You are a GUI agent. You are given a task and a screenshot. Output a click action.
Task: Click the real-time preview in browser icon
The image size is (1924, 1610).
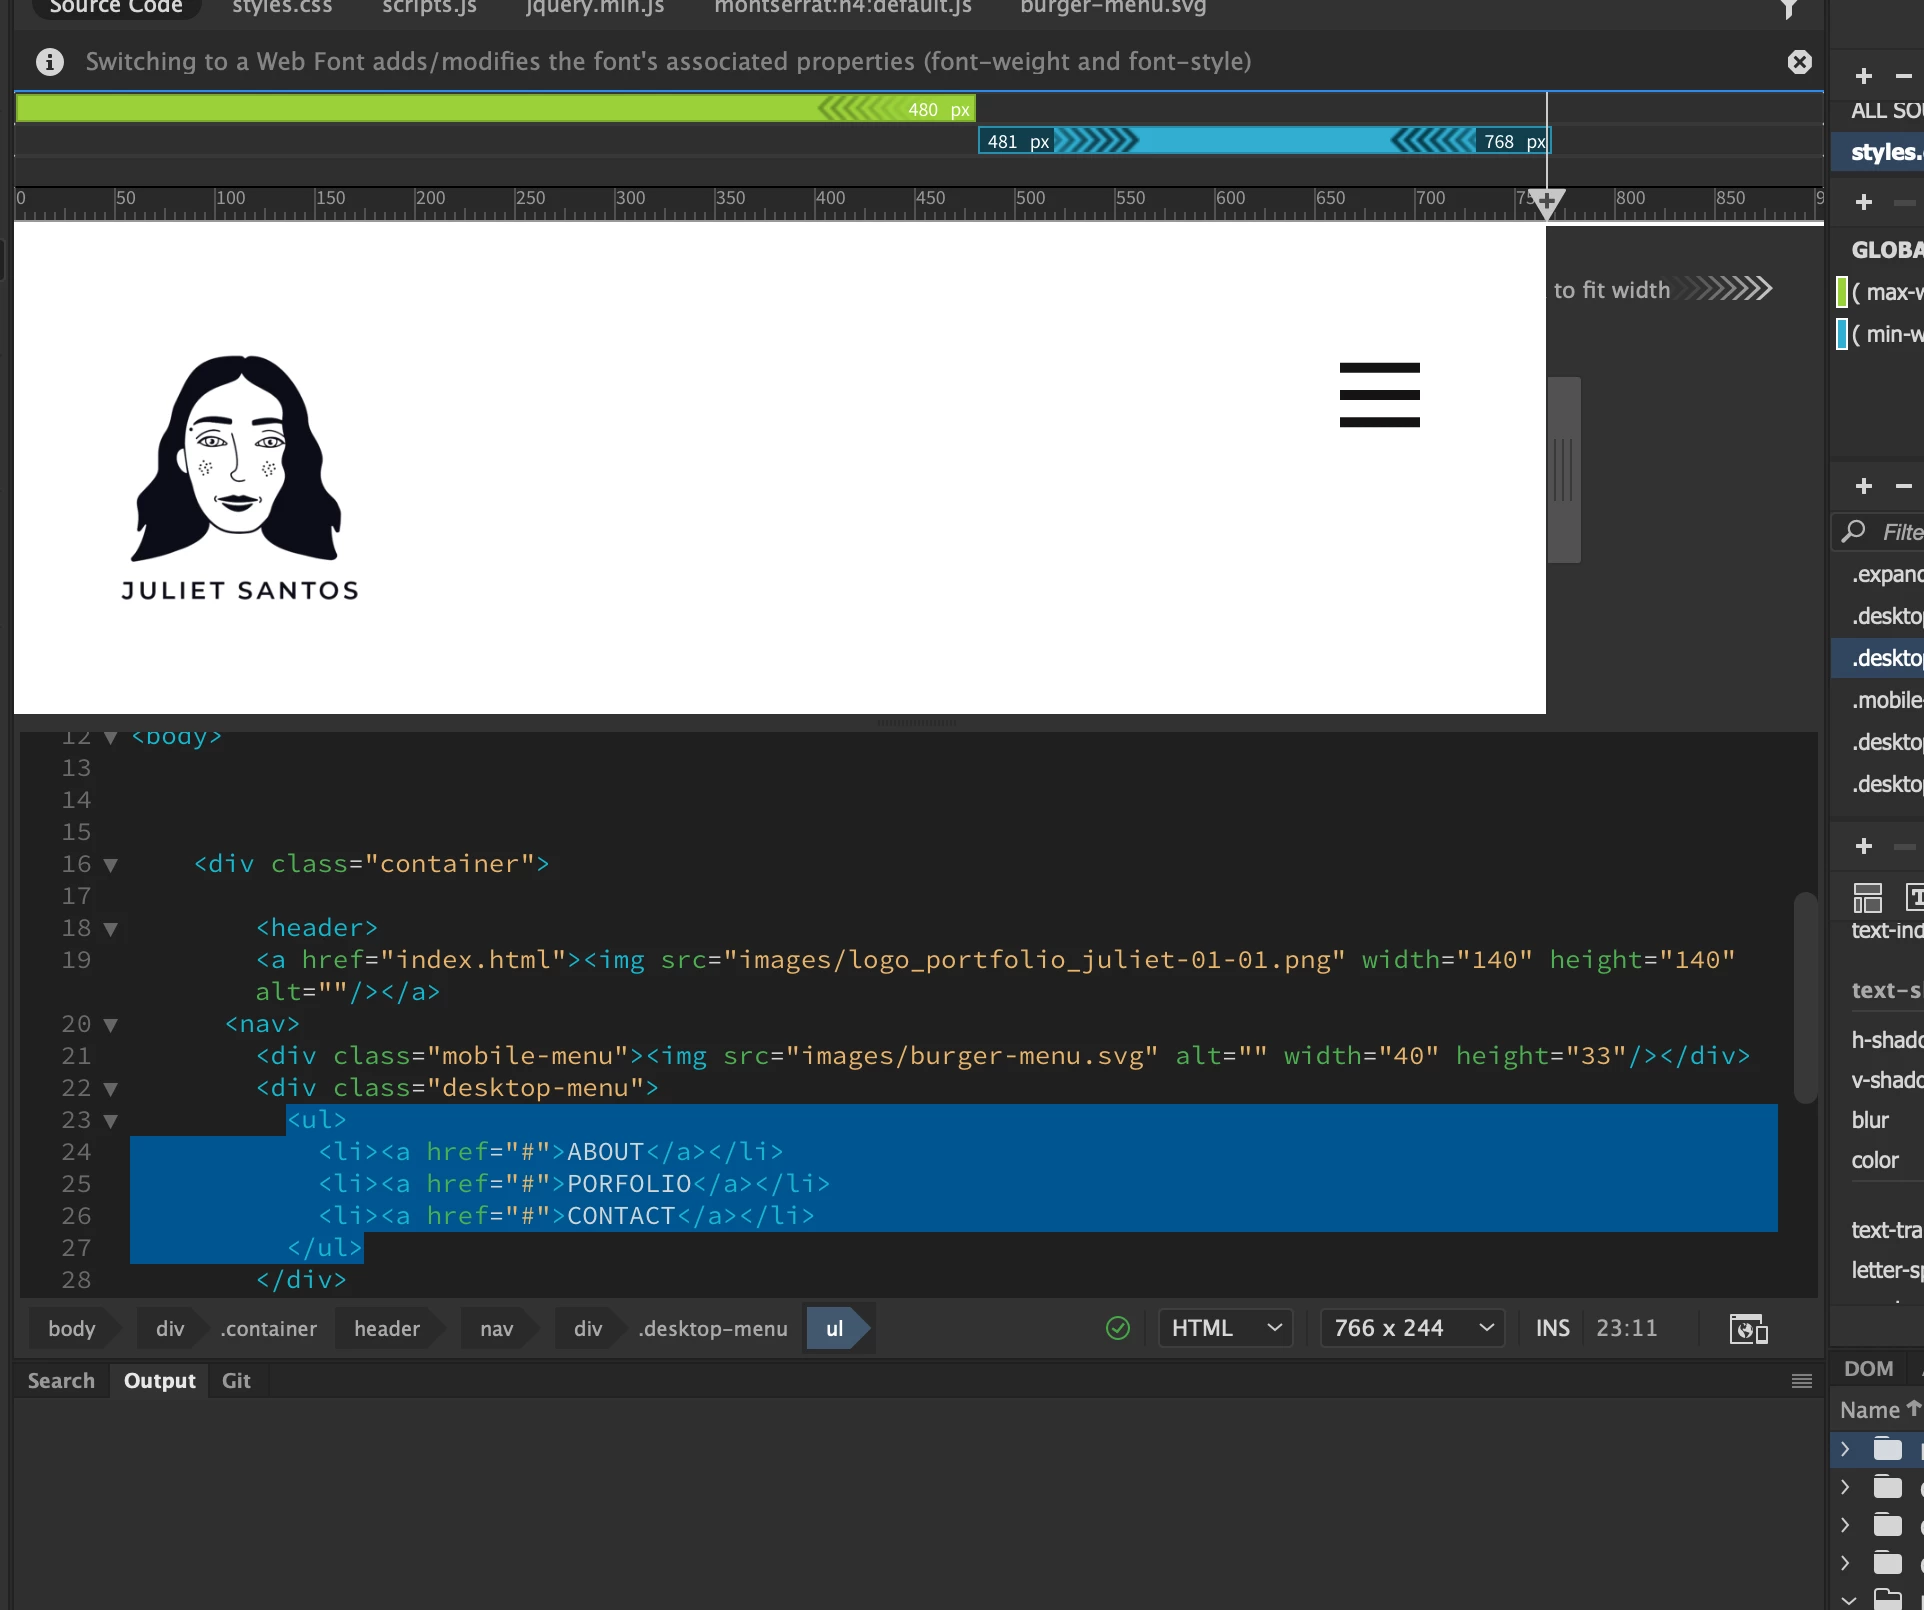[x=1748, y=1329]
